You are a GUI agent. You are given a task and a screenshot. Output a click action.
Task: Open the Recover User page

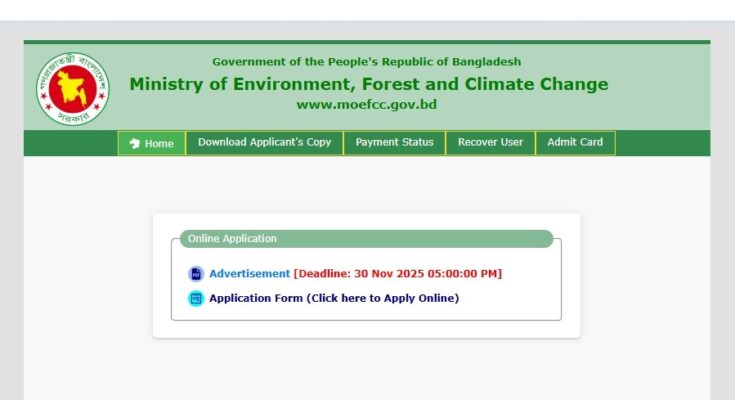[x=490, y=143]
